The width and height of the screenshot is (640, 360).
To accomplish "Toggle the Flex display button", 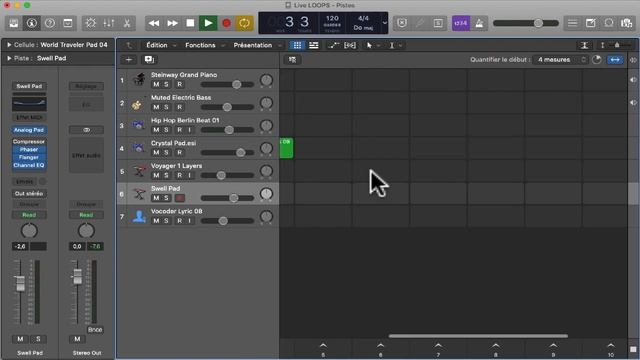I will click(350, 45).
